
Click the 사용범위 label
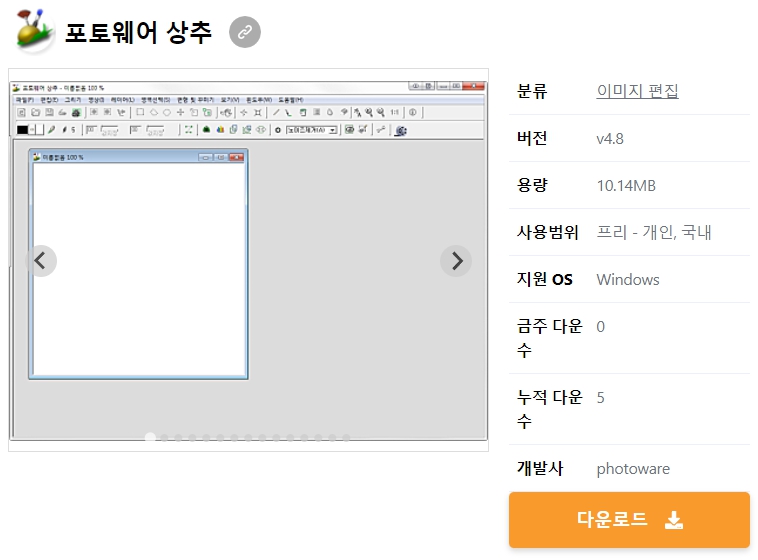pos(547,233)
